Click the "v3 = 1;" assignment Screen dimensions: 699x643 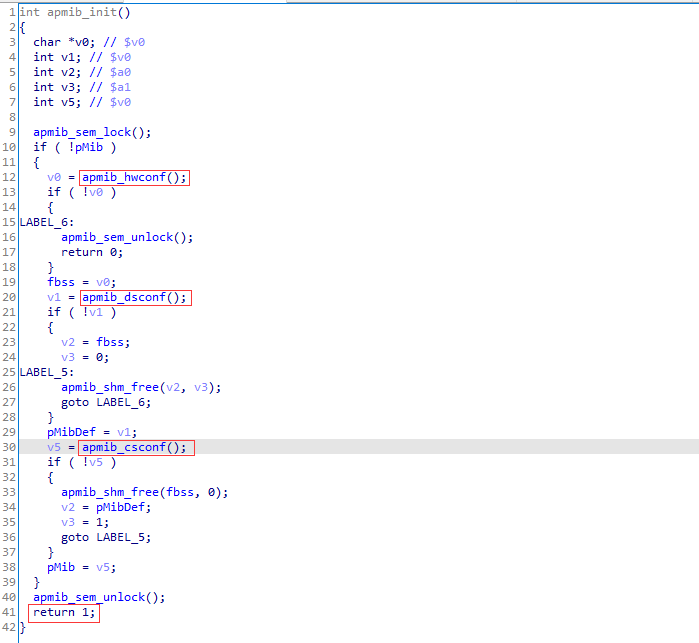(85, 522)
